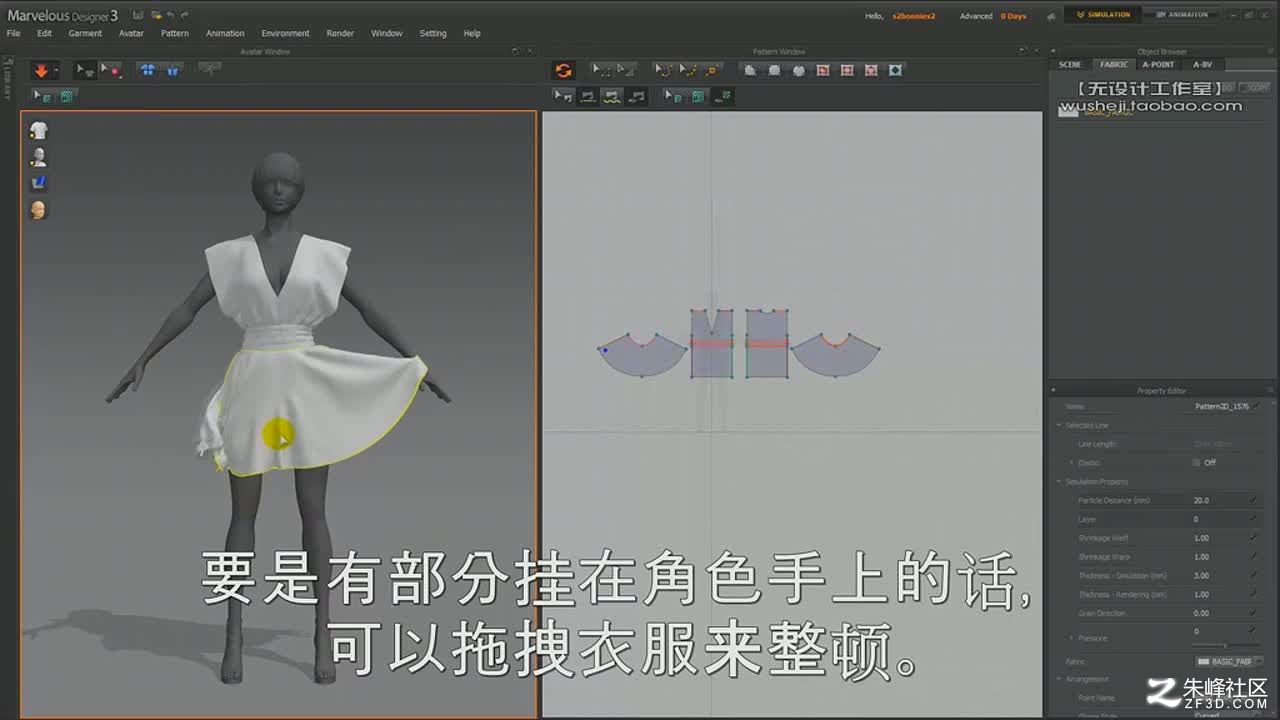Select the Edit Texture arrow tool in Pattern toolbar

click(x=674, y=96)
